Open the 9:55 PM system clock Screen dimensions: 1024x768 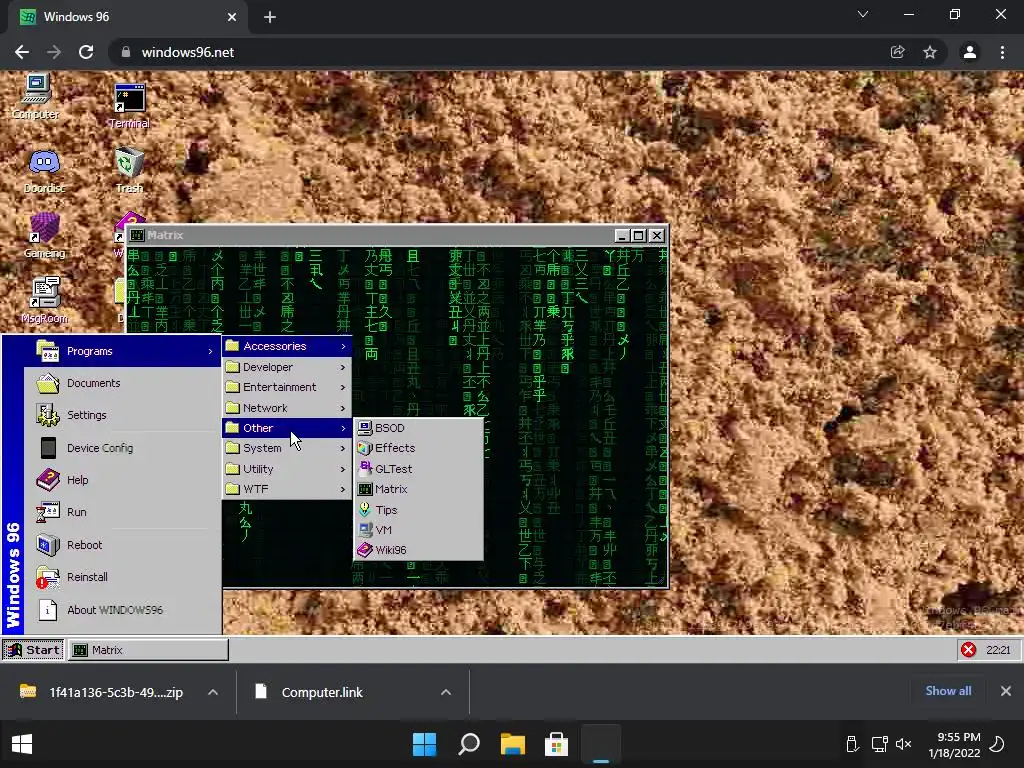pyautogui.click(x=954, y=744)
